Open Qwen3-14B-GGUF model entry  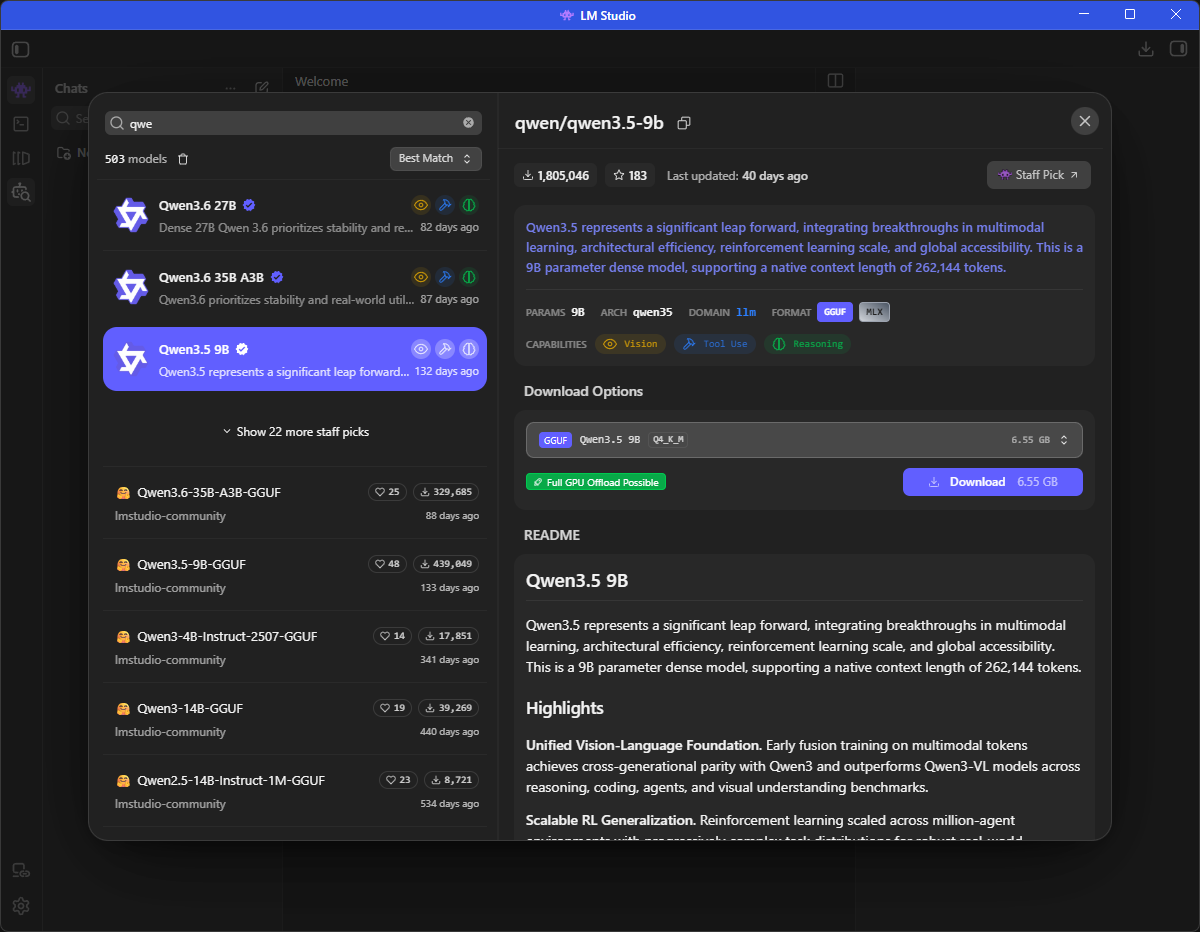[296, 719]
